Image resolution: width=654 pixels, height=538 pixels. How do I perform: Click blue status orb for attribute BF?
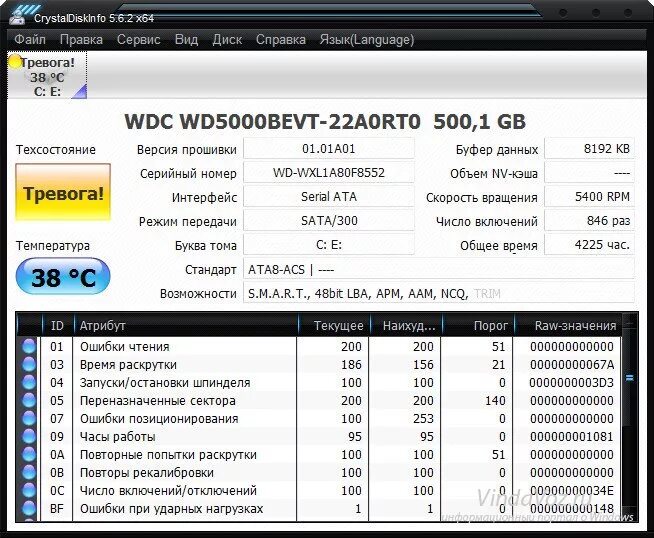(29, 508)
